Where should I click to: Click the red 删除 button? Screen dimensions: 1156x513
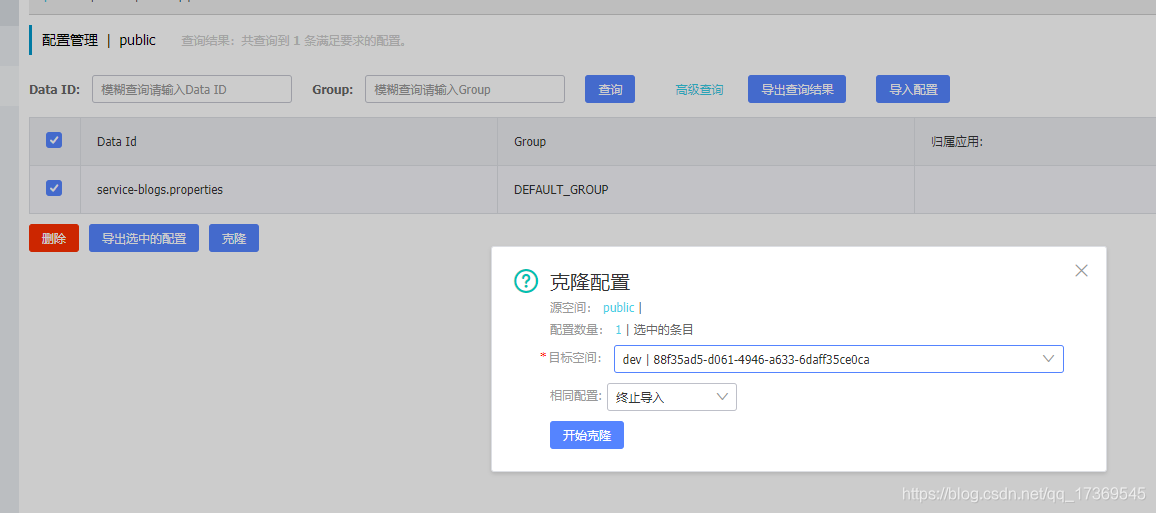54,238
